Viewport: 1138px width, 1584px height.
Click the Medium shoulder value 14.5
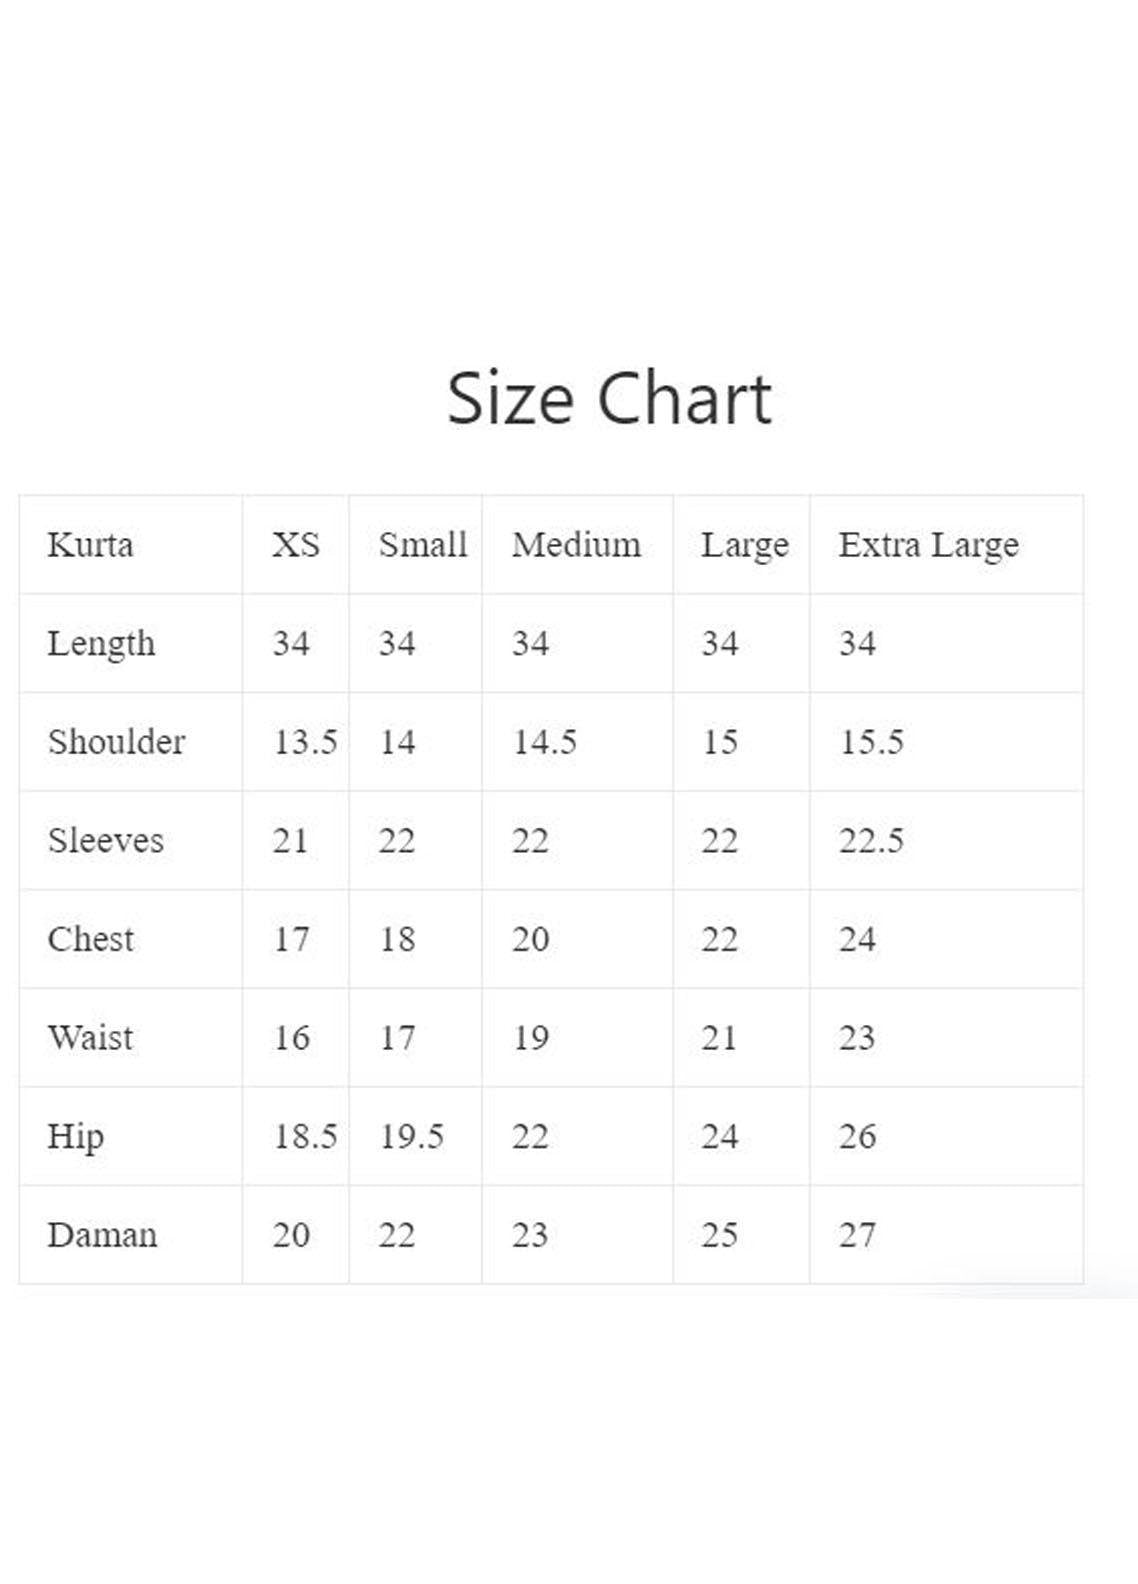click(544, 742)
